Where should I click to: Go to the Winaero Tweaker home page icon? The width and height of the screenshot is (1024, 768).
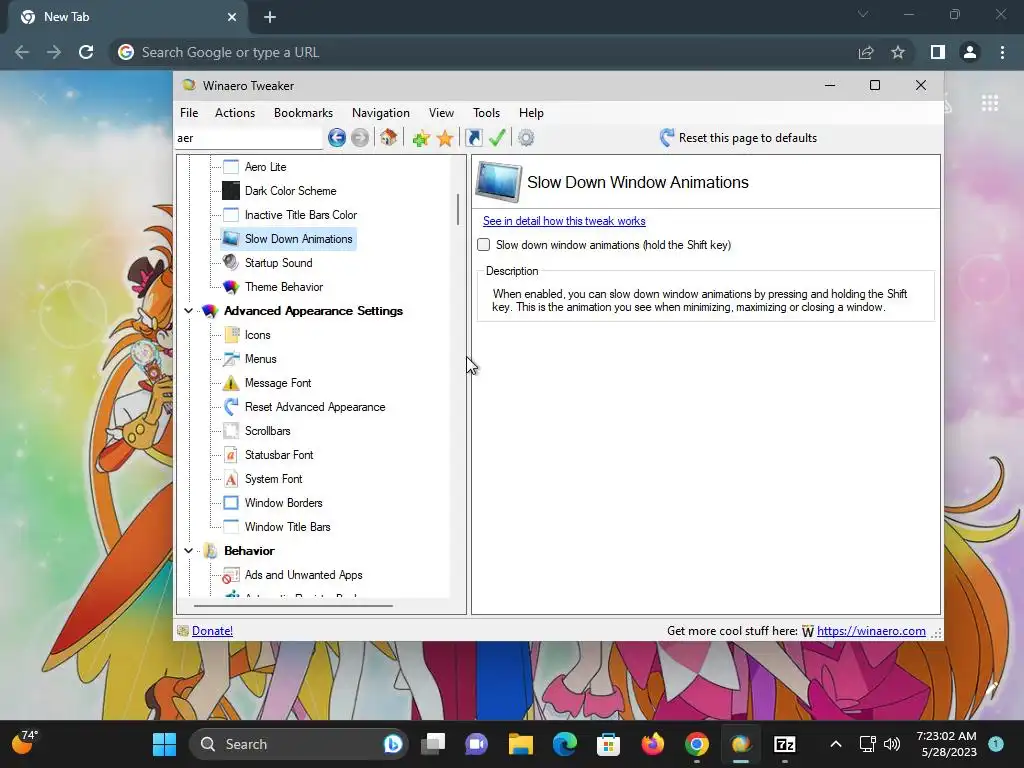(389, 138)
